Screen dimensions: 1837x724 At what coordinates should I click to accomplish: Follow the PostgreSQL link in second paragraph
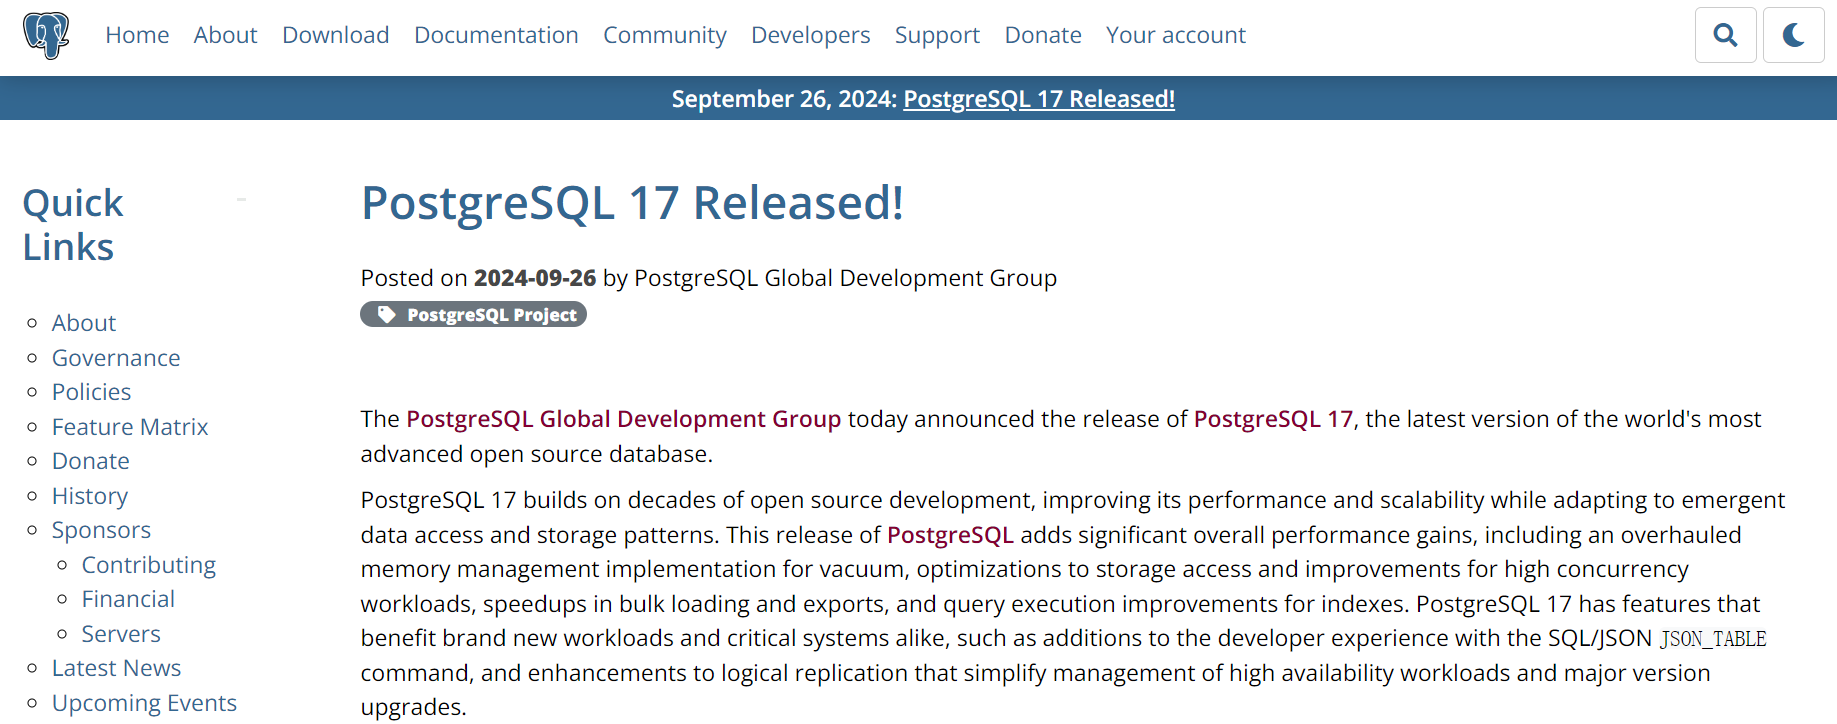pos(950,535)
